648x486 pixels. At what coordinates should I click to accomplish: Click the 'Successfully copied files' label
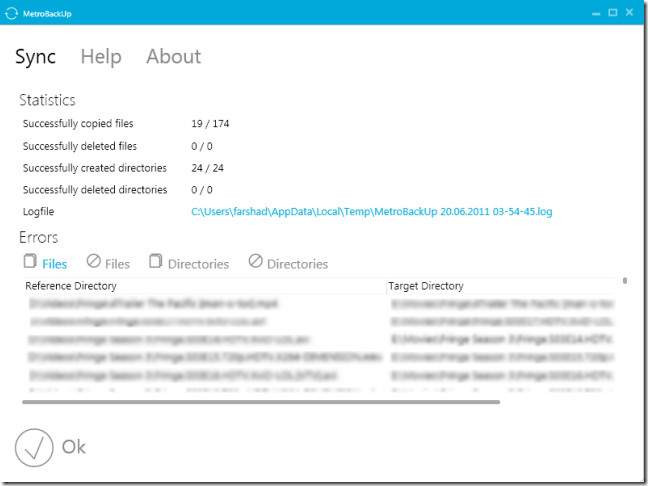(x=78, y=124)
